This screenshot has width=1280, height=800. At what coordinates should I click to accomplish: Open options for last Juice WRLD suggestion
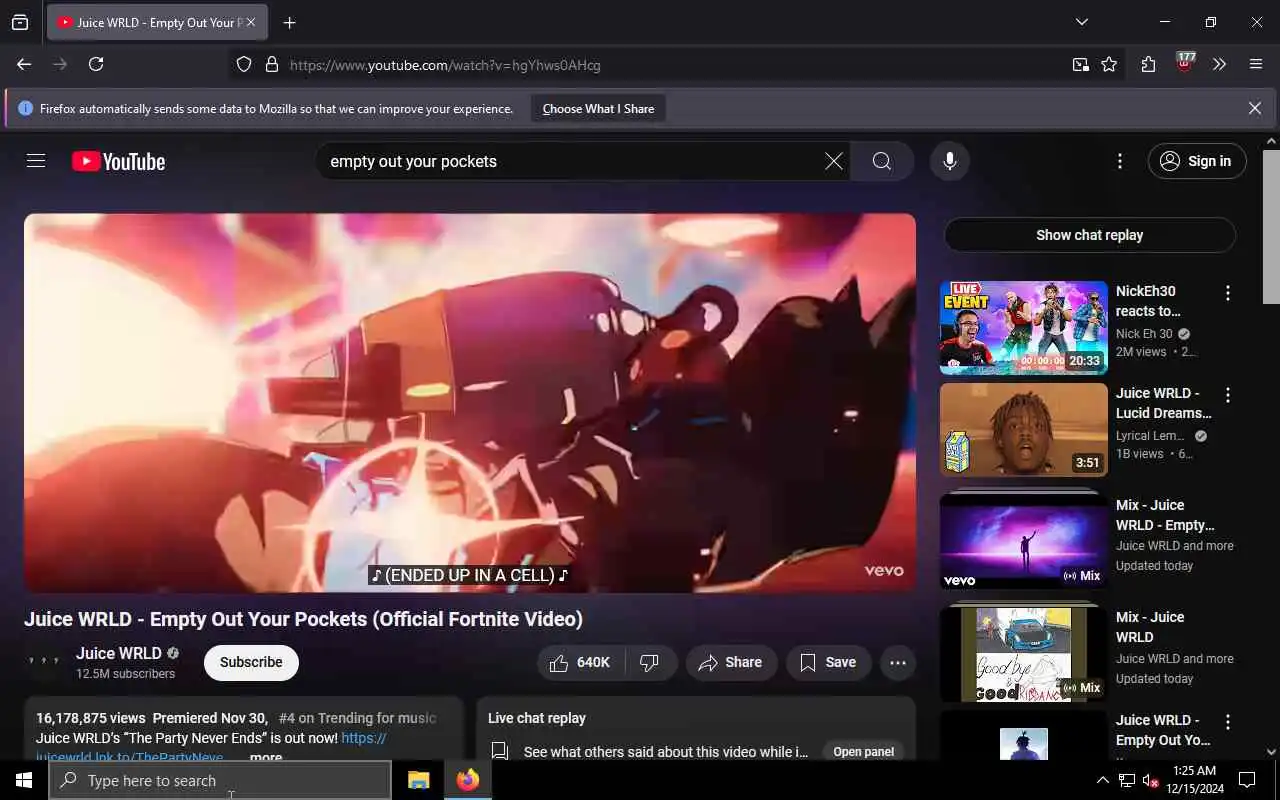1228,722
